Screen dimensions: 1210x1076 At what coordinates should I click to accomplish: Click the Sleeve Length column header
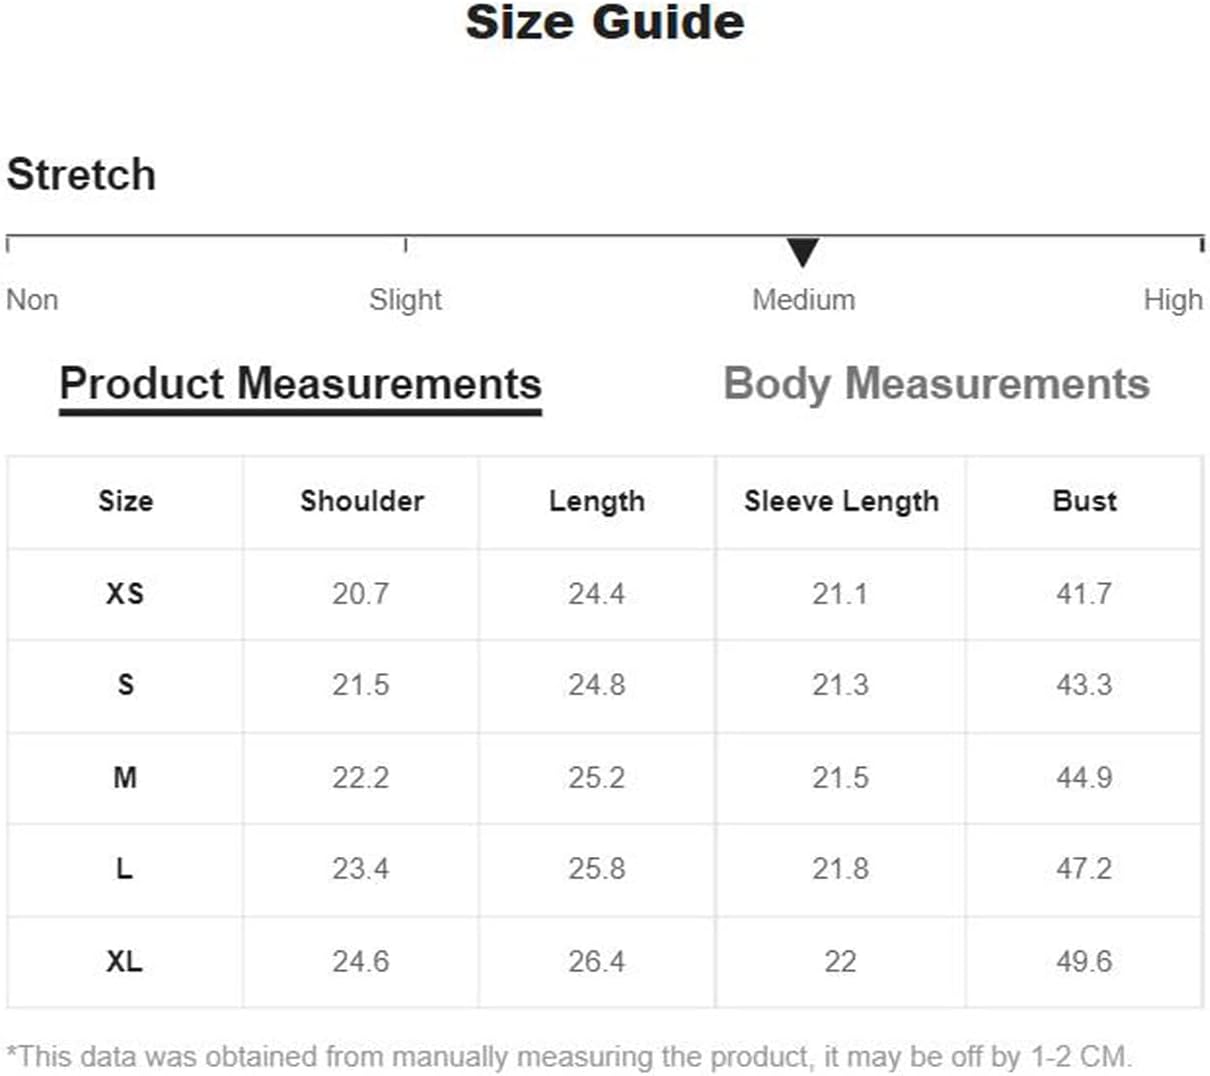coord(841,502)
